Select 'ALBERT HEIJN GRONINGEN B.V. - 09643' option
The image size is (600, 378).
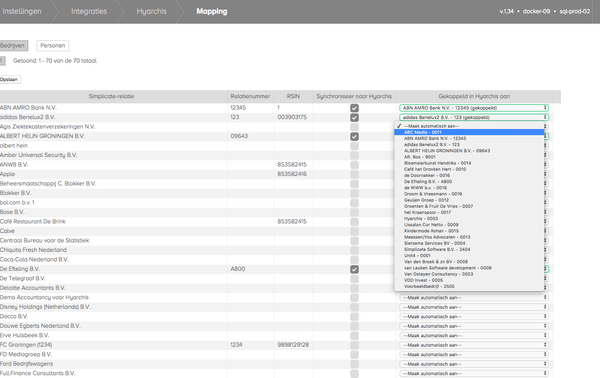point(469,151)
